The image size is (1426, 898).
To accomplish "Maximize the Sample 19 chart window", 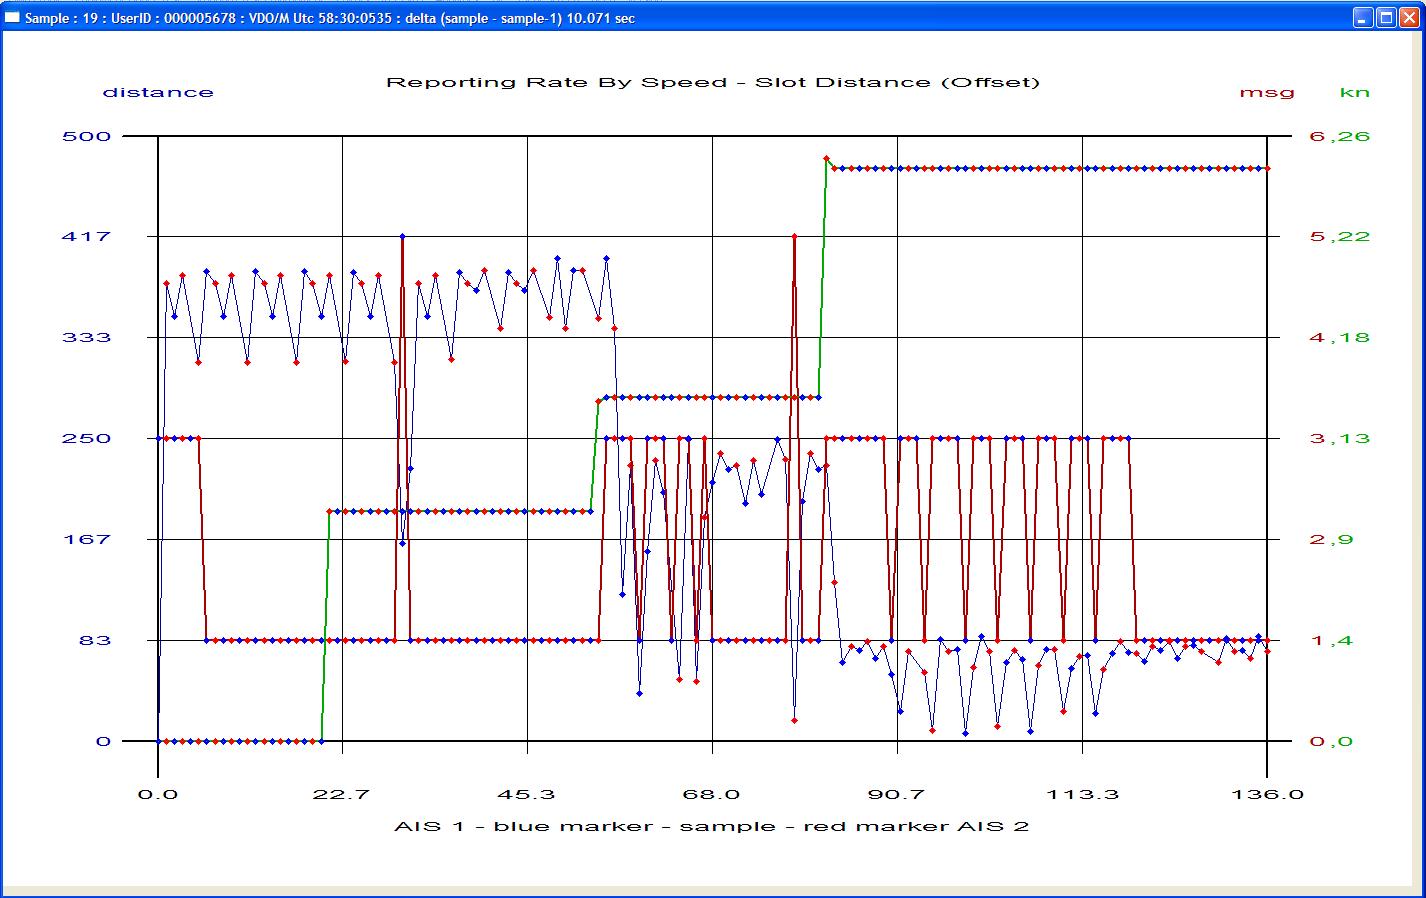I will tap(1386, 18).
